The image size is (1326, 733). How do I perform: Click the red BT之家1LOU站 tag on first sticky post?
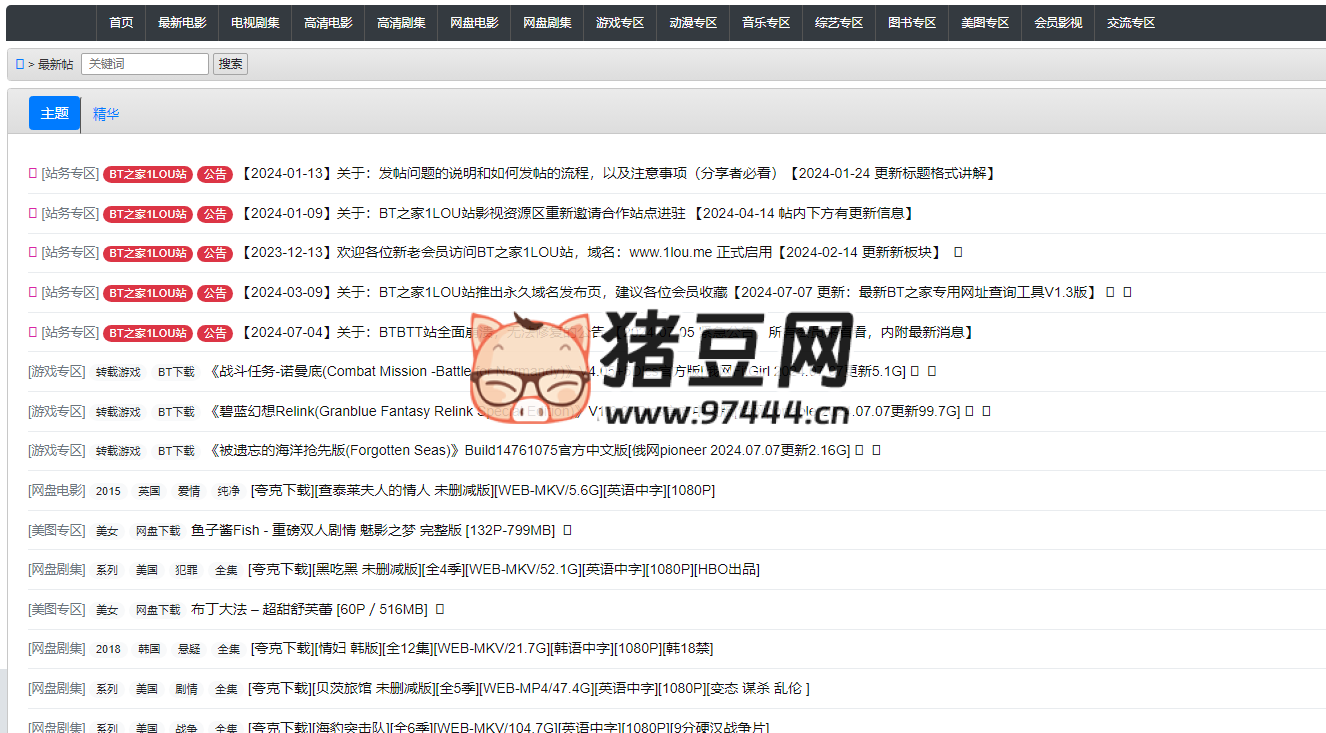click(147, 173)
